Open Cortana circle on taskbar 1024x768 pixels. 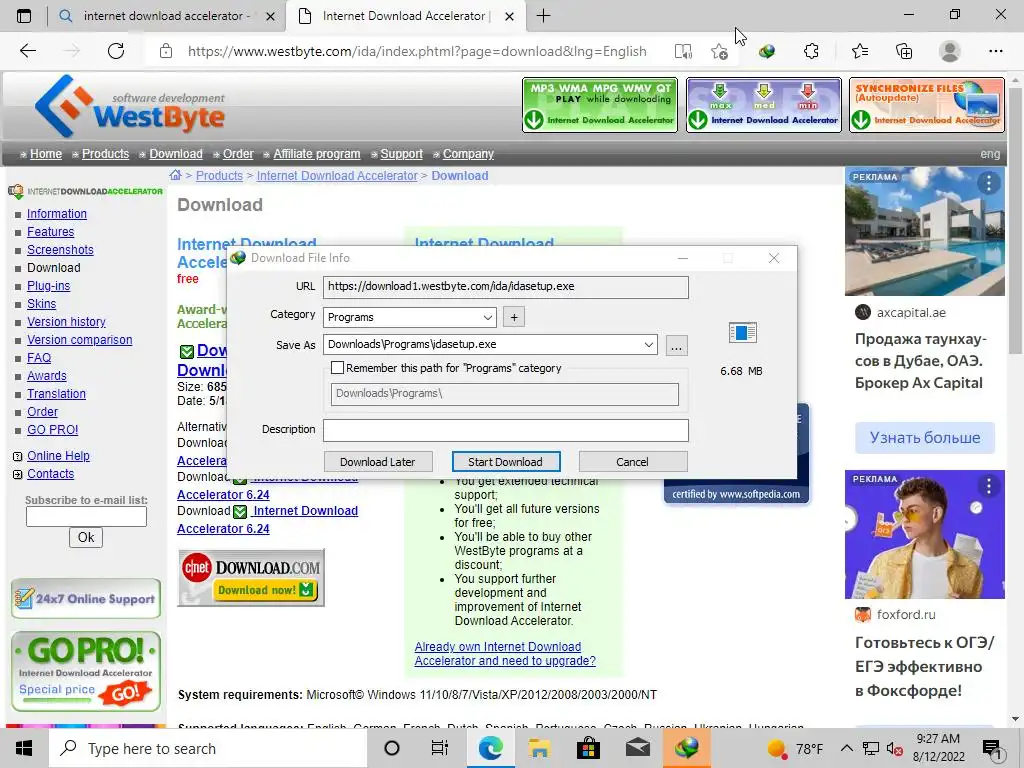[392, 748]
